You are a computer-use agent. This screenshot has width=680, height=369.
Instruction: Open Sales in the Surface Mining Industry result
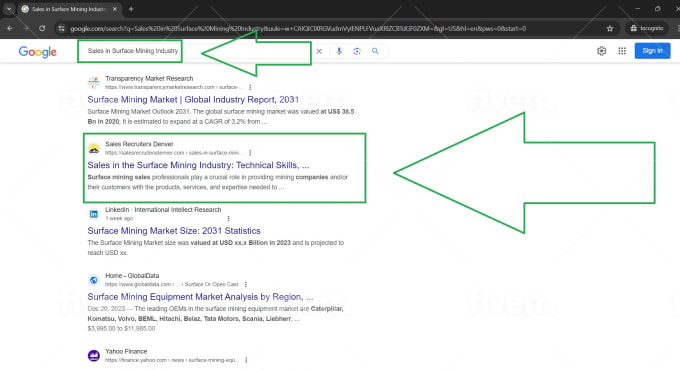[198, 165]
